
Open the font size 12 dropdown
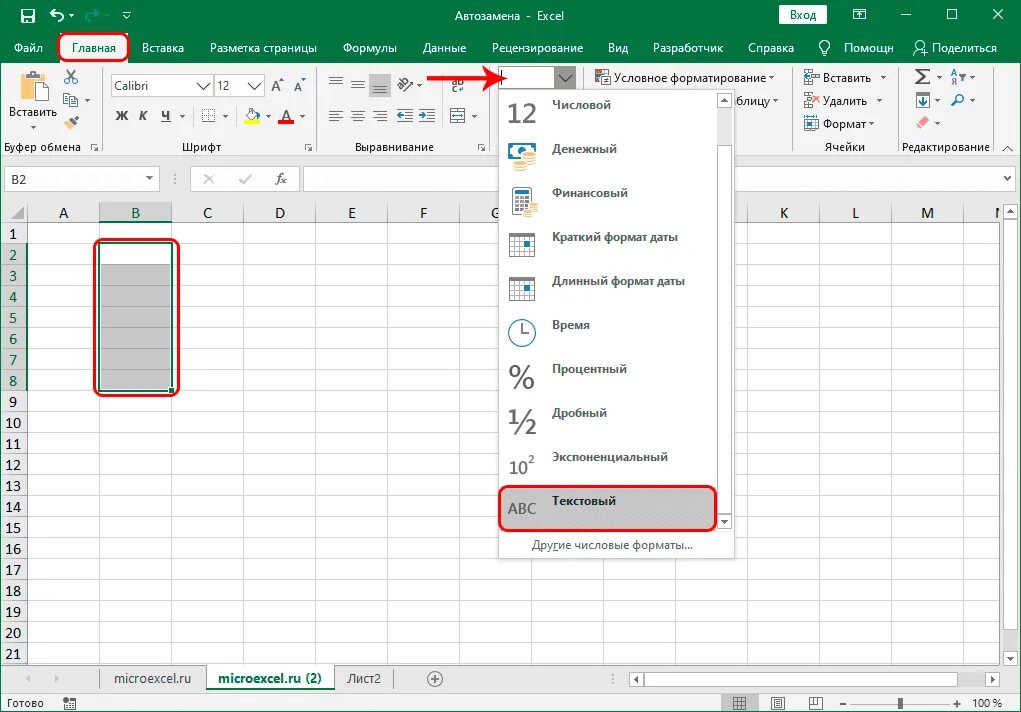click(255, 86)
